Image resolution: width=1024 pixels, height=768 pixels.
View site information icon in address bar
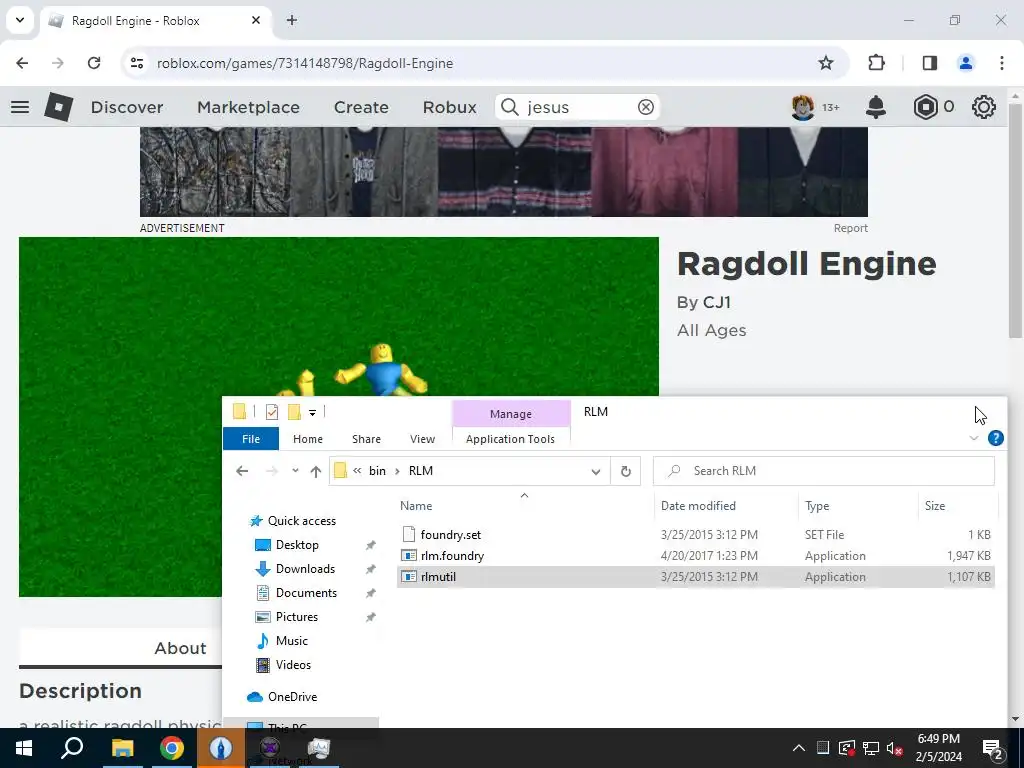click(136, 63)
